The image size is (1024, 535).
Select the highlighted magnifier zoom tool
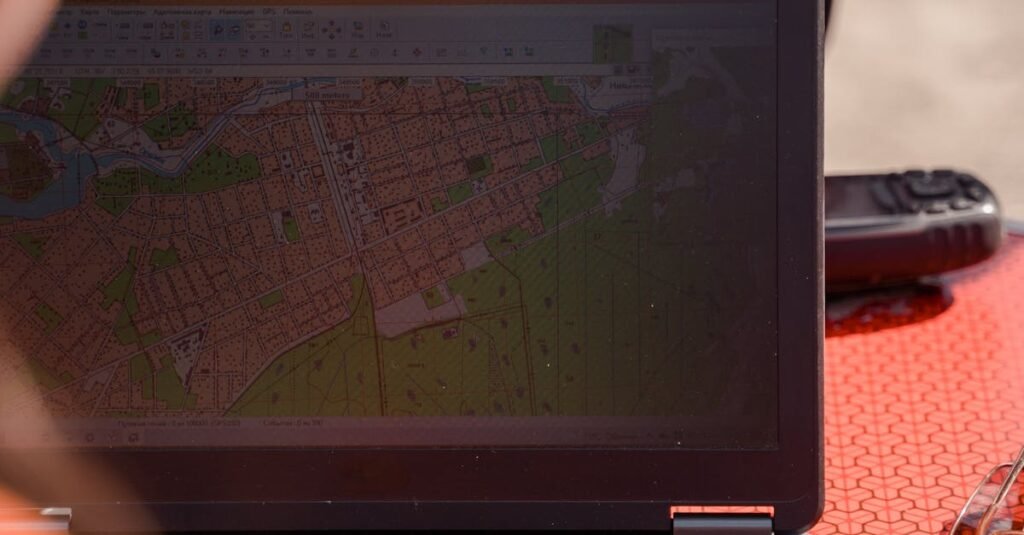click(217, 29)
